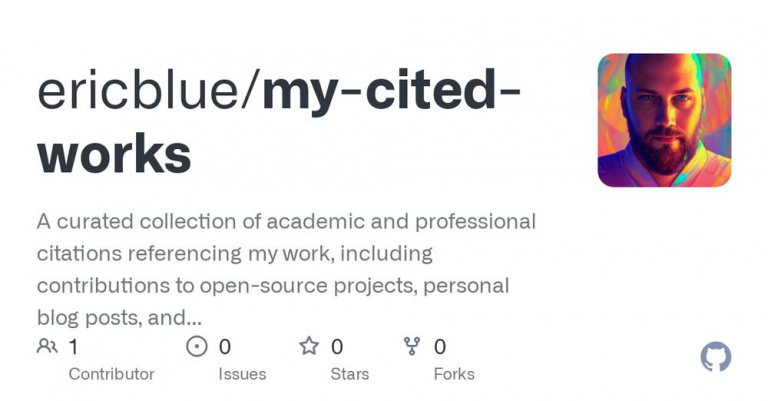
Task: Click the GitHub Octocat logo
Action: pos(715,357)
